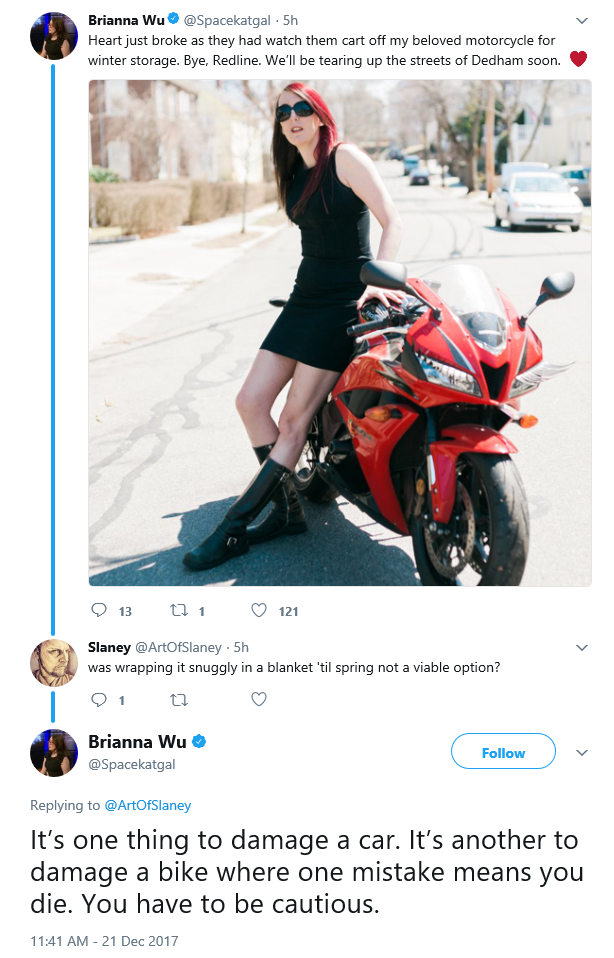Screen dimensions: 614x958
Task: Open the @ArtOfSlaney link in Replying to
Action: [x=148, y=805]
